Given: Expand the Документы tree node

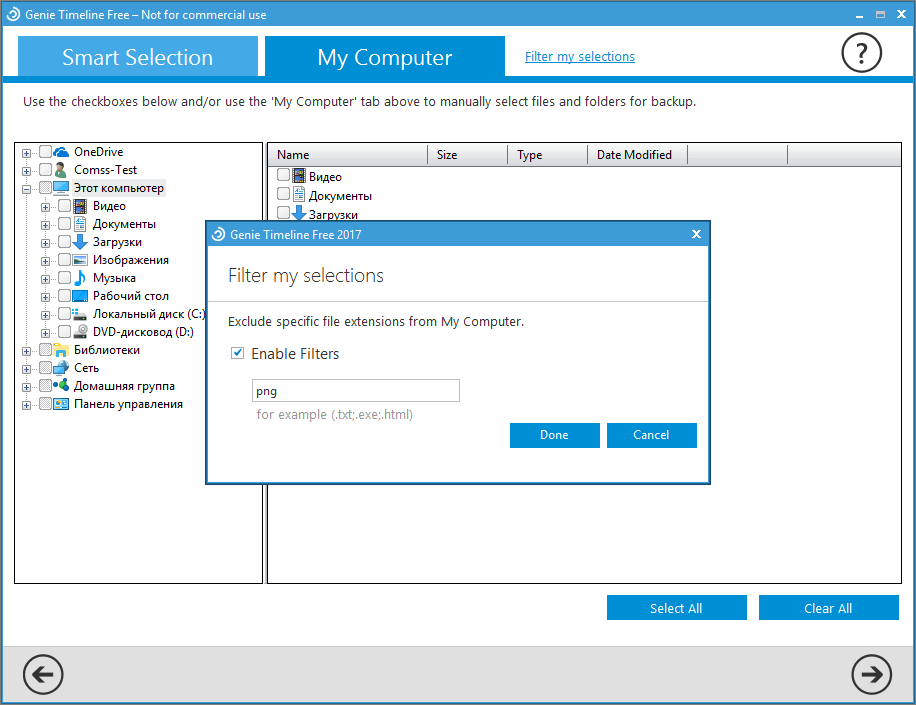Looking at the screenshot, I should (x=45, y=225).
